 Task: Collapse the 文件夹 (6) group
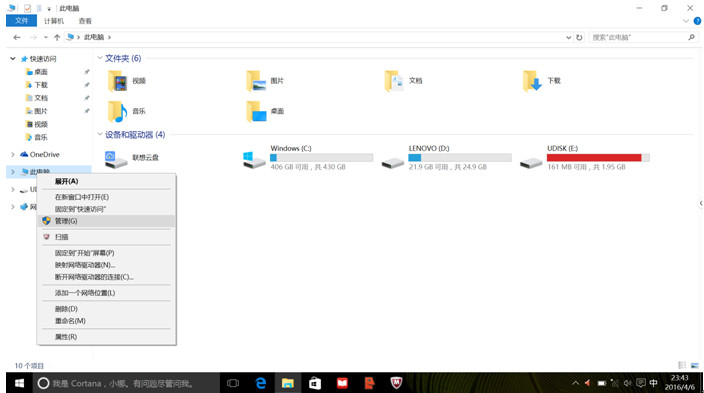coord(100,58)
